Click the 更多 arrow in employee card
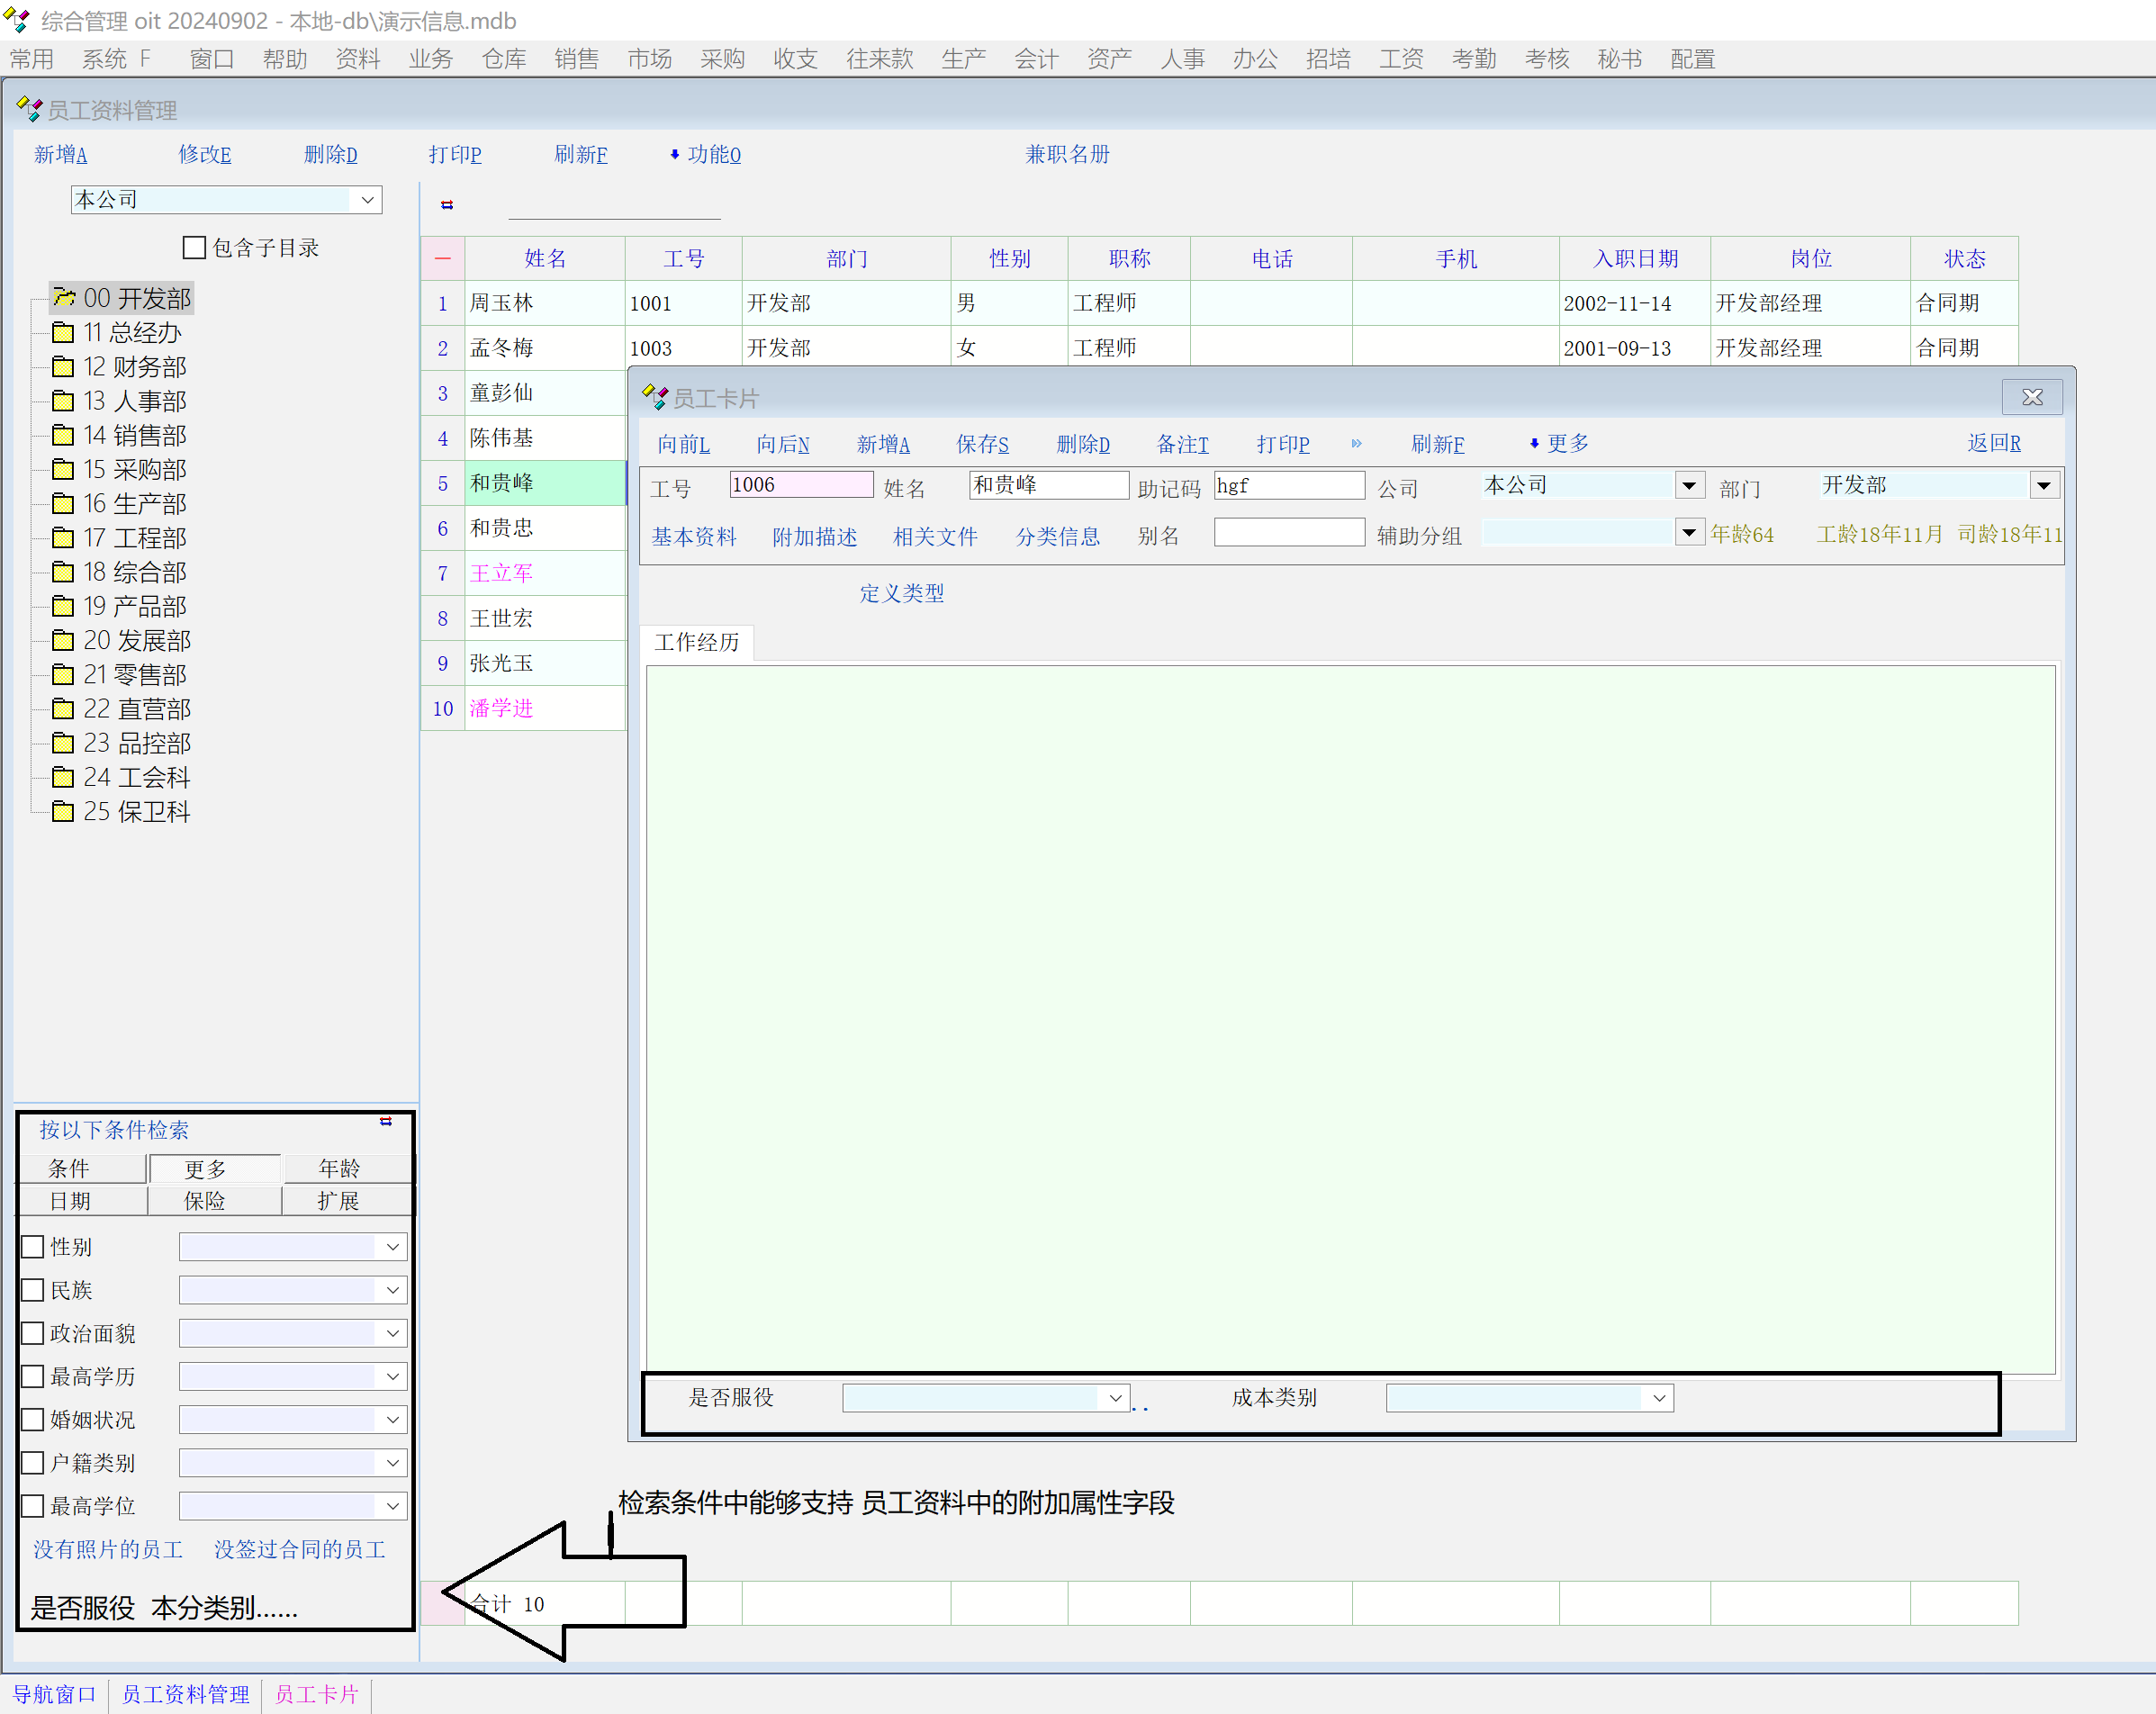Screen dimensions: 2156x1714 coord(1558,444)
